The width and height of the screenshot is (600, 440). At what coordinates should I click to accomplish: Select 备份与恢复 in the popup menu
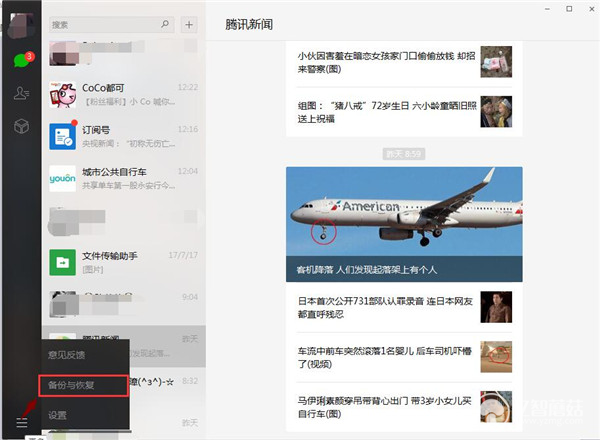coord(84,385)
